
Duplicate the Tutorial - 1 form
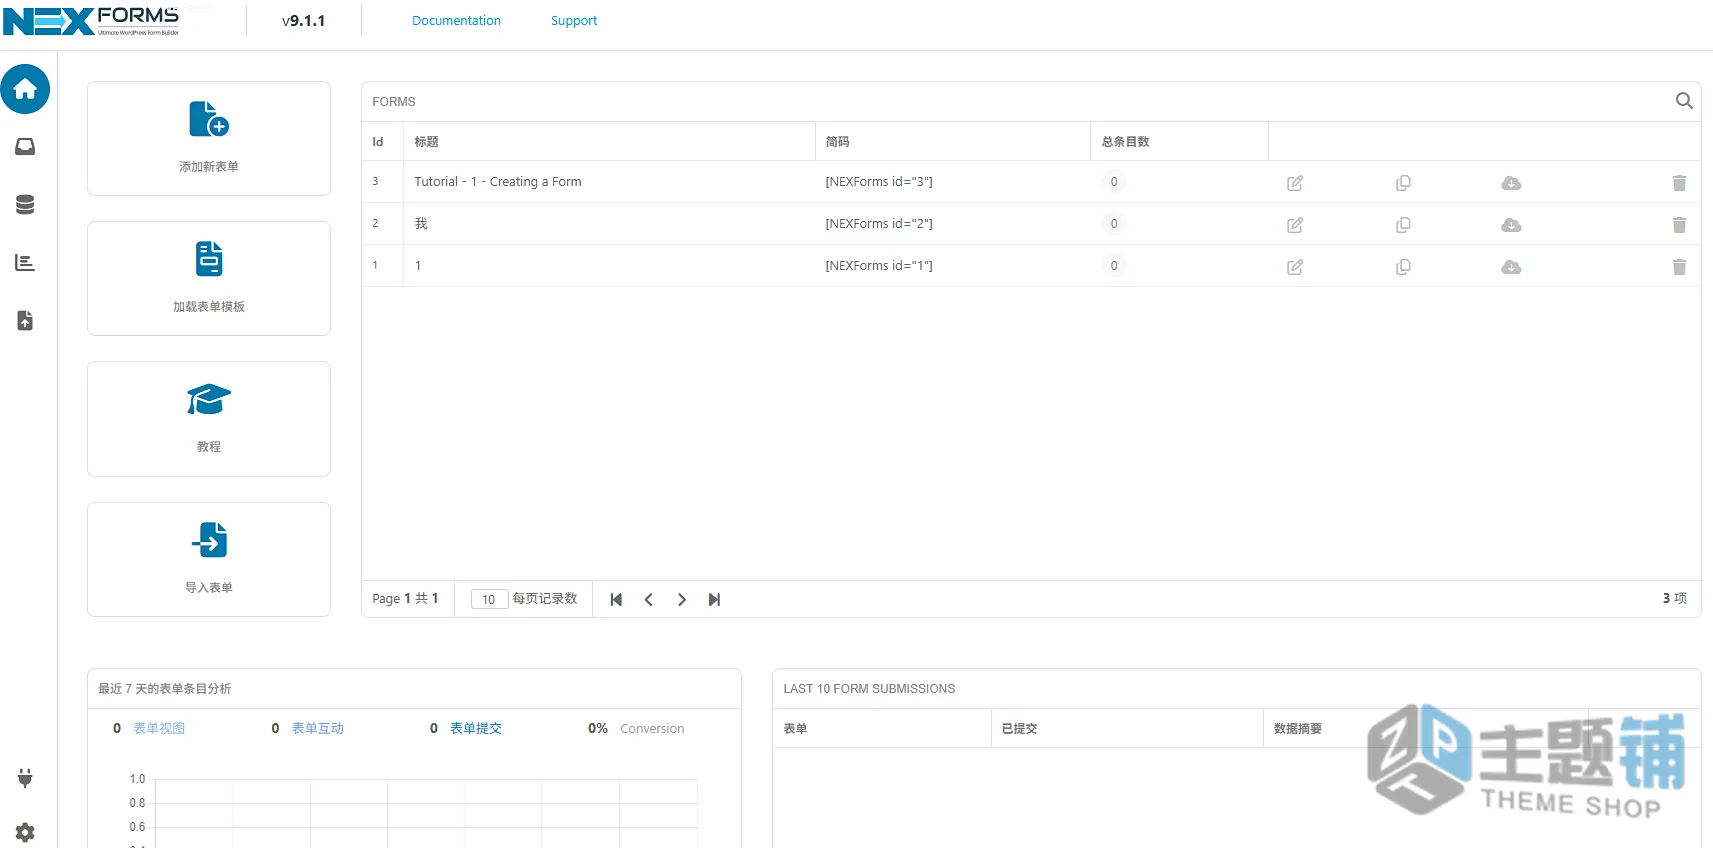1403,183
